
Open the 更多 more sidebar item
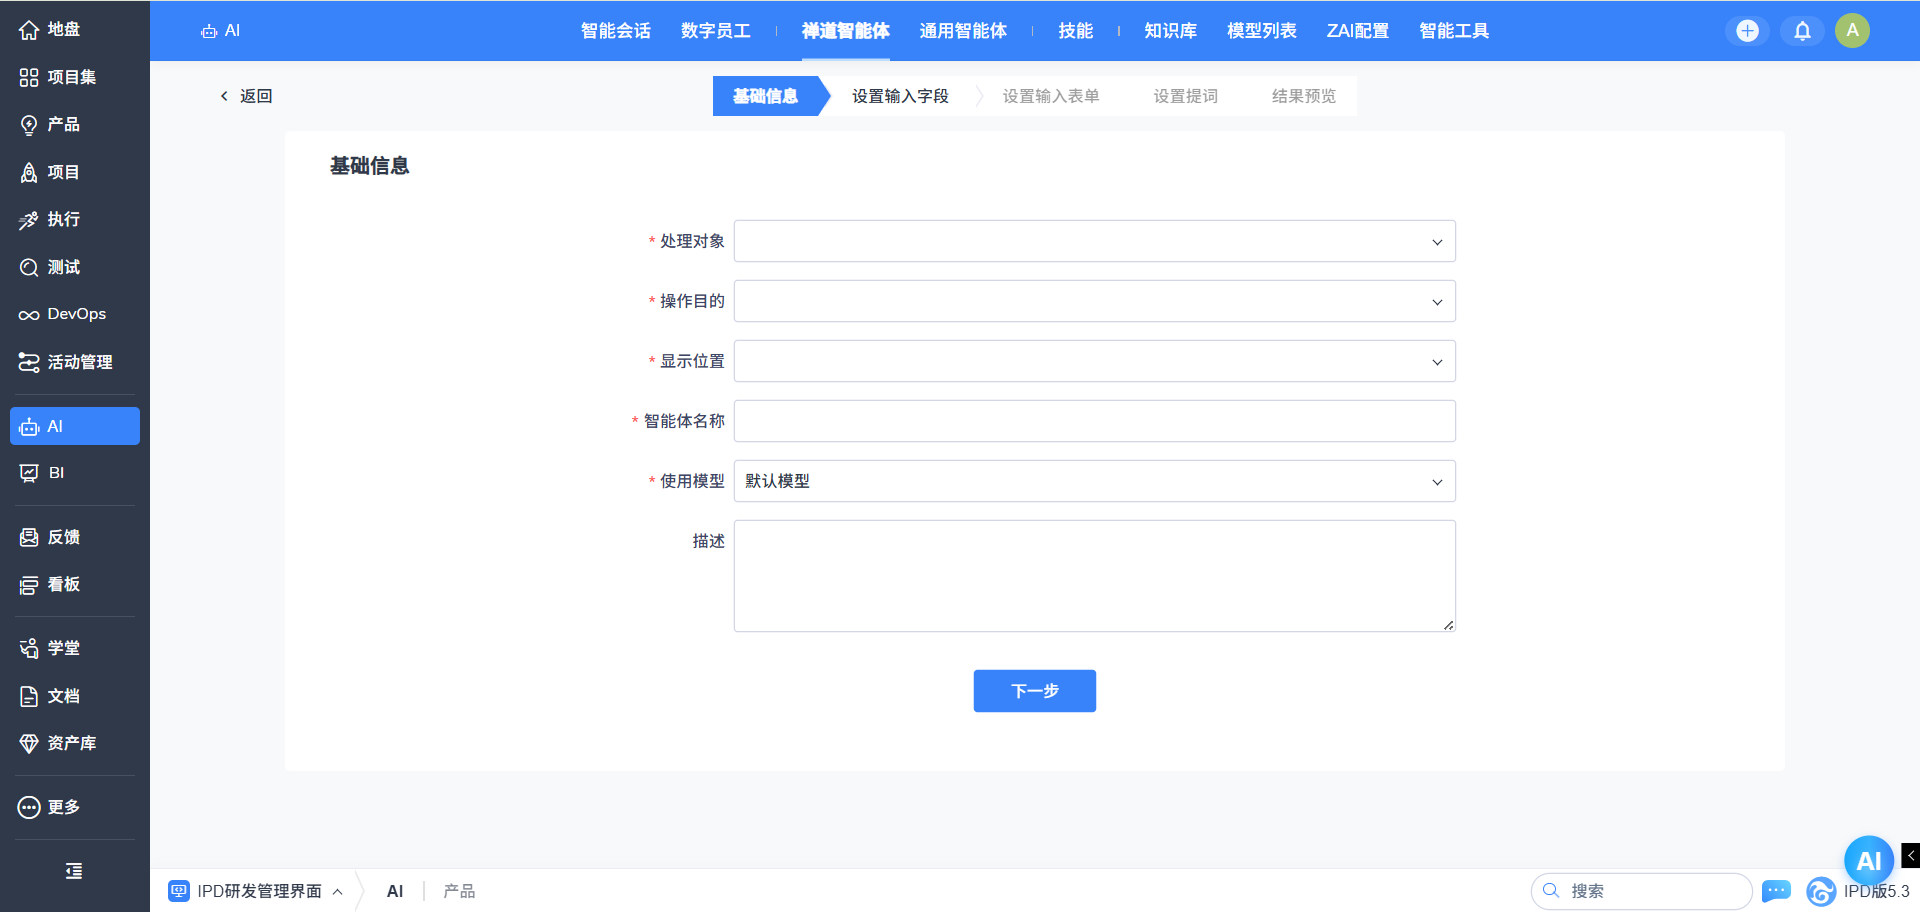[74, 807]
